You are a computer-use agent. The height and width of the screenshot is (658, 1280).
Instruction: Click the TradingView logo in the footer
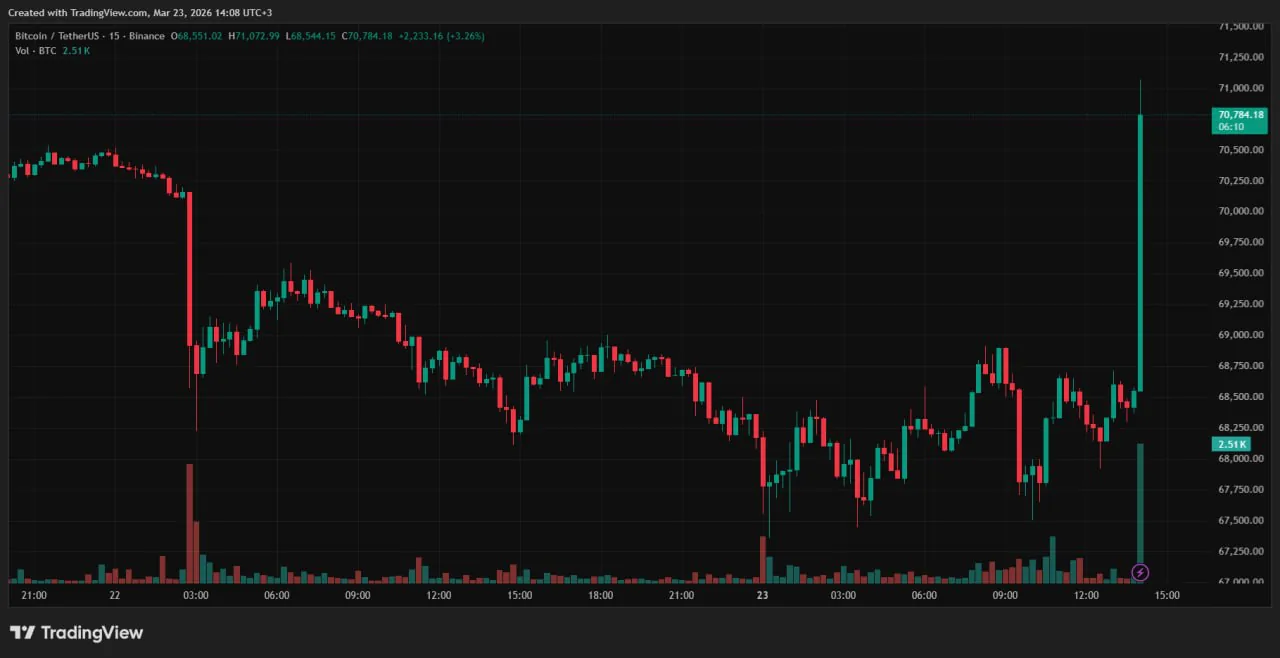pos(77,632)
